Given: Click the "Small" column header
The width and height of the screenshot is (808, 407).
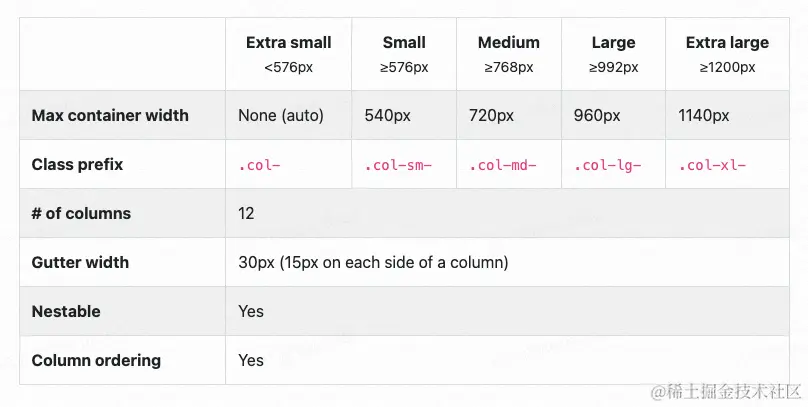Looking at the screenshot, I should pyautogui.click(x=404, y=43).
